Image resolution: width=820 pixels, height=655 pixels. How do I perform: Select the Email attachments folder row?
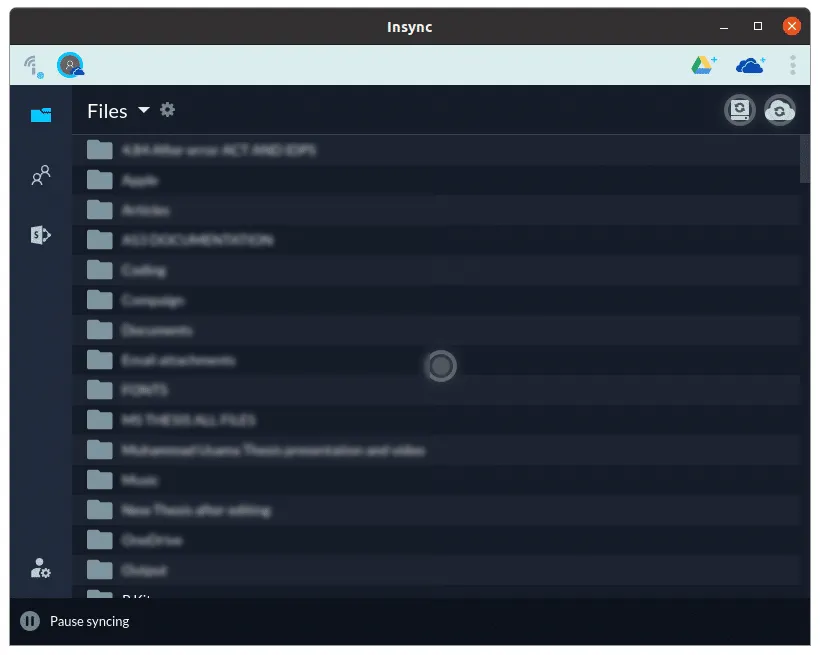(x=436, y=360)
